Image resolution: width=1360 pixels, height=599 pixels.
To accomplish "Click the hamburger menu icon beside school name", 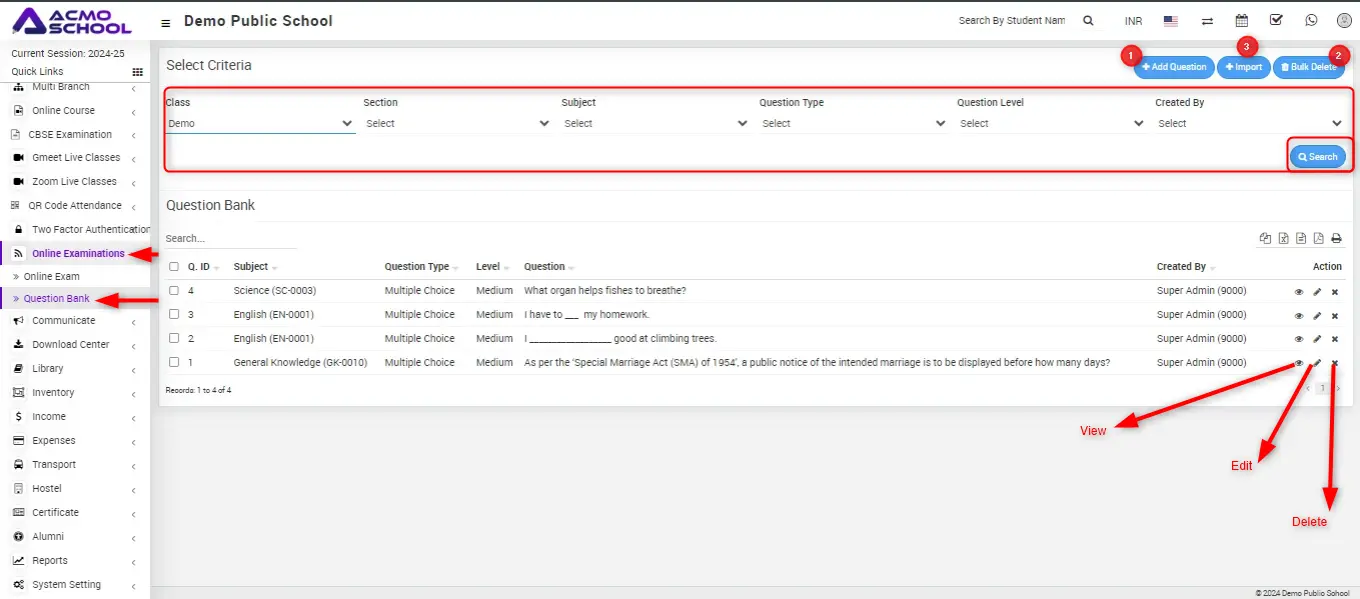I will 165,22.
